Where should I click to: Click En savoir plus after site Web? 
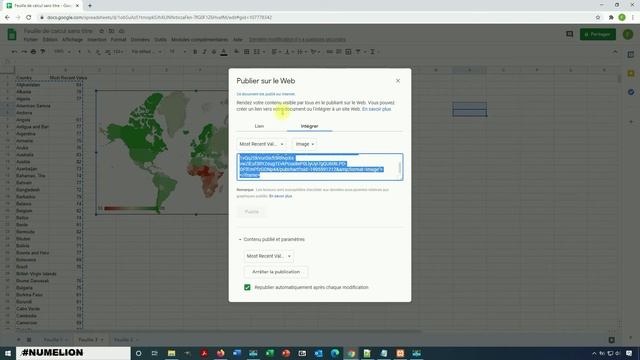(x=376, y=109)
